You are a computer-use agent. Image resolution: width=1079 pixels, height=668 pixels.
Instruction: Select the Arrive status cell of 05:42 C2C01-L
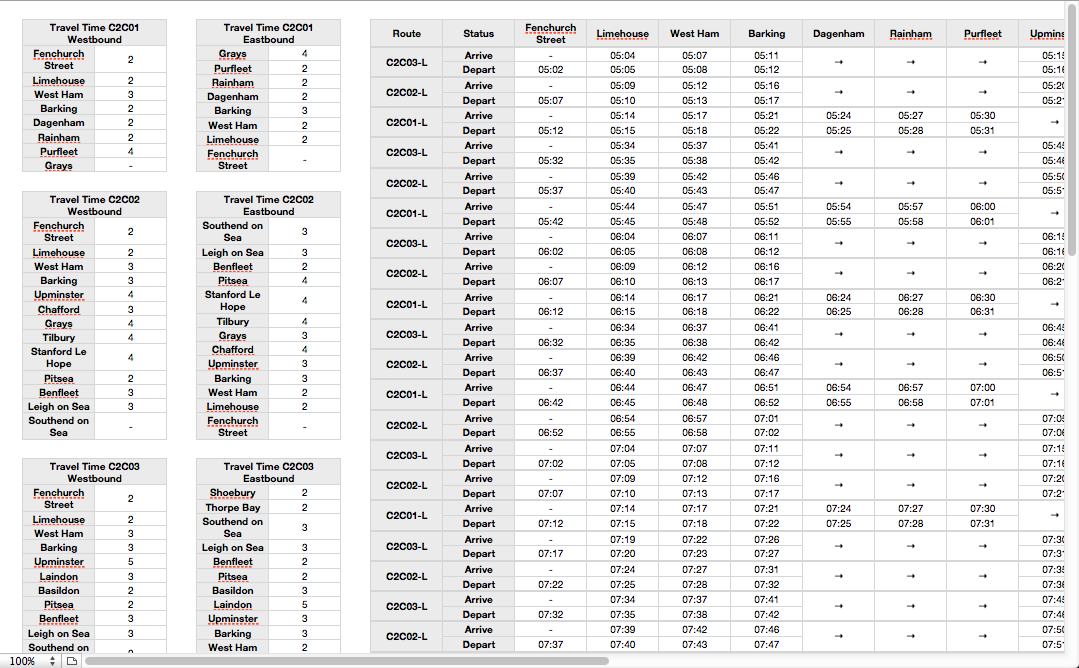point(478,206)
